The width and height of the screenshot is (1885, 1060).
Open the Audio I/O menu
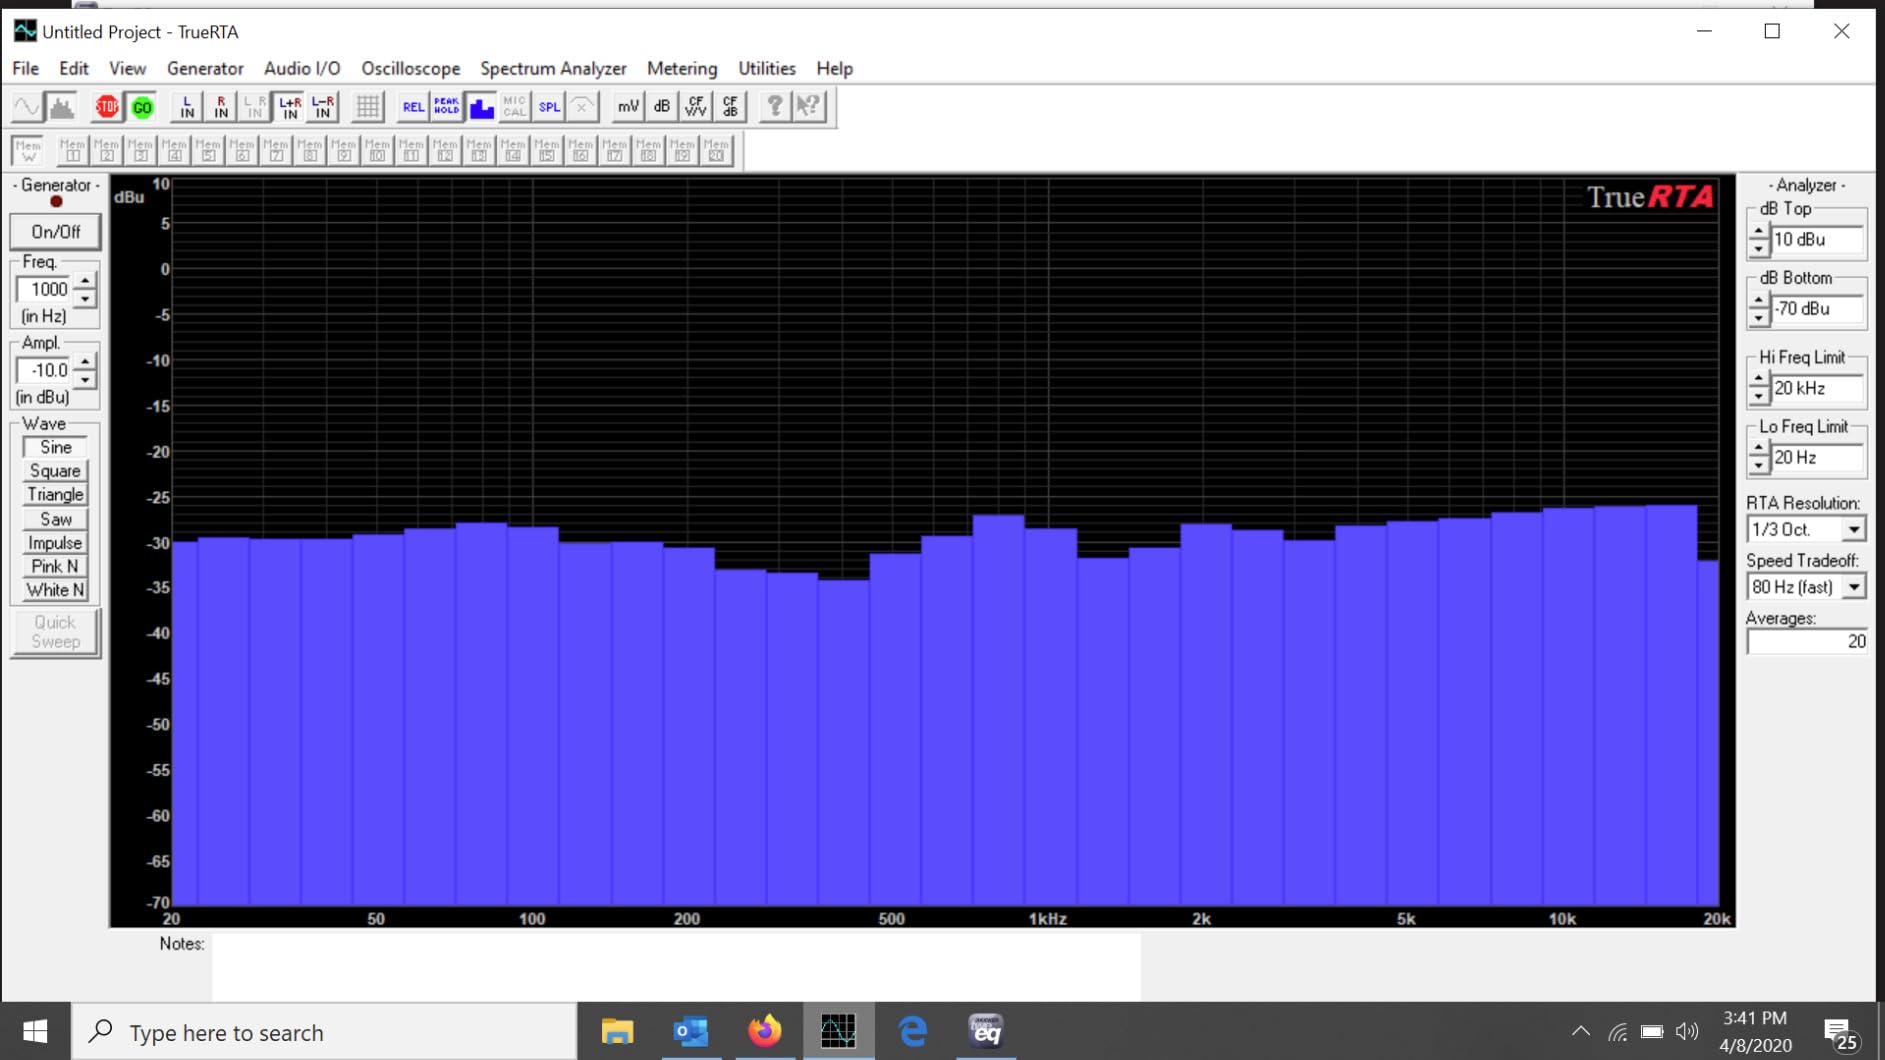[x=302, y=68]
